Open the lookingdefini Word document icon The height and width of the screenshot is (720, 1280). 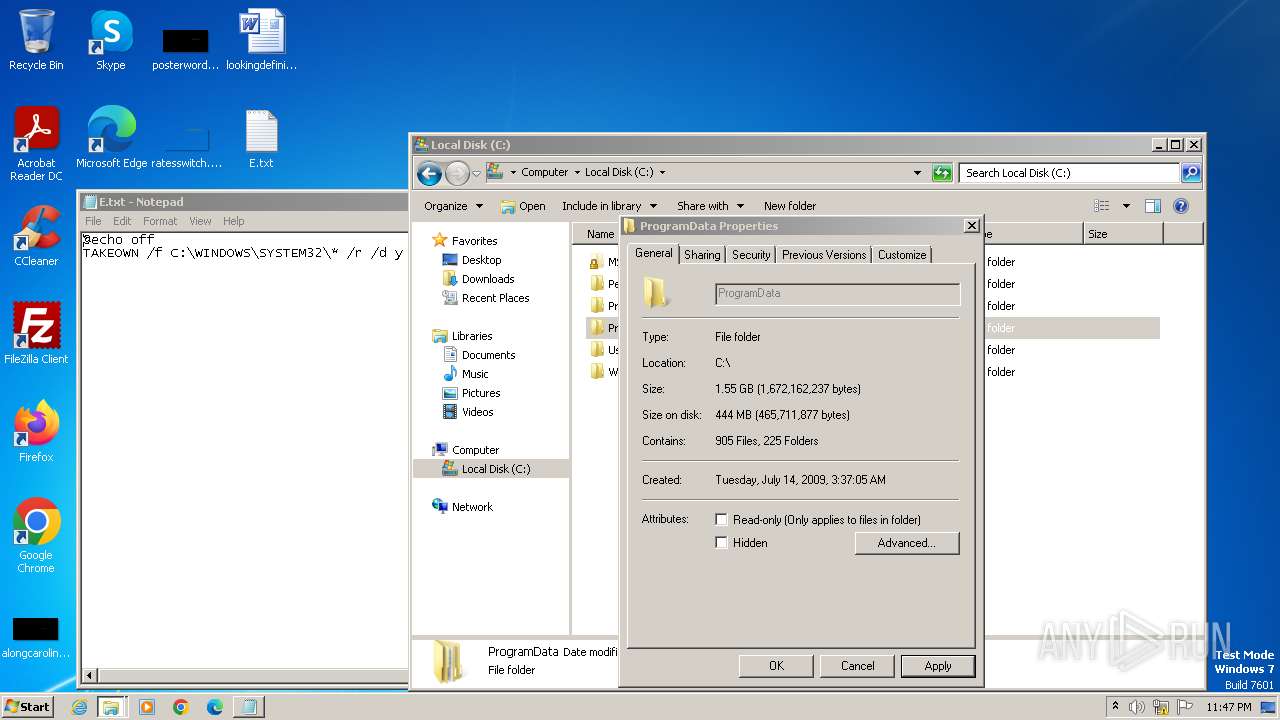(x=262, y=40)
